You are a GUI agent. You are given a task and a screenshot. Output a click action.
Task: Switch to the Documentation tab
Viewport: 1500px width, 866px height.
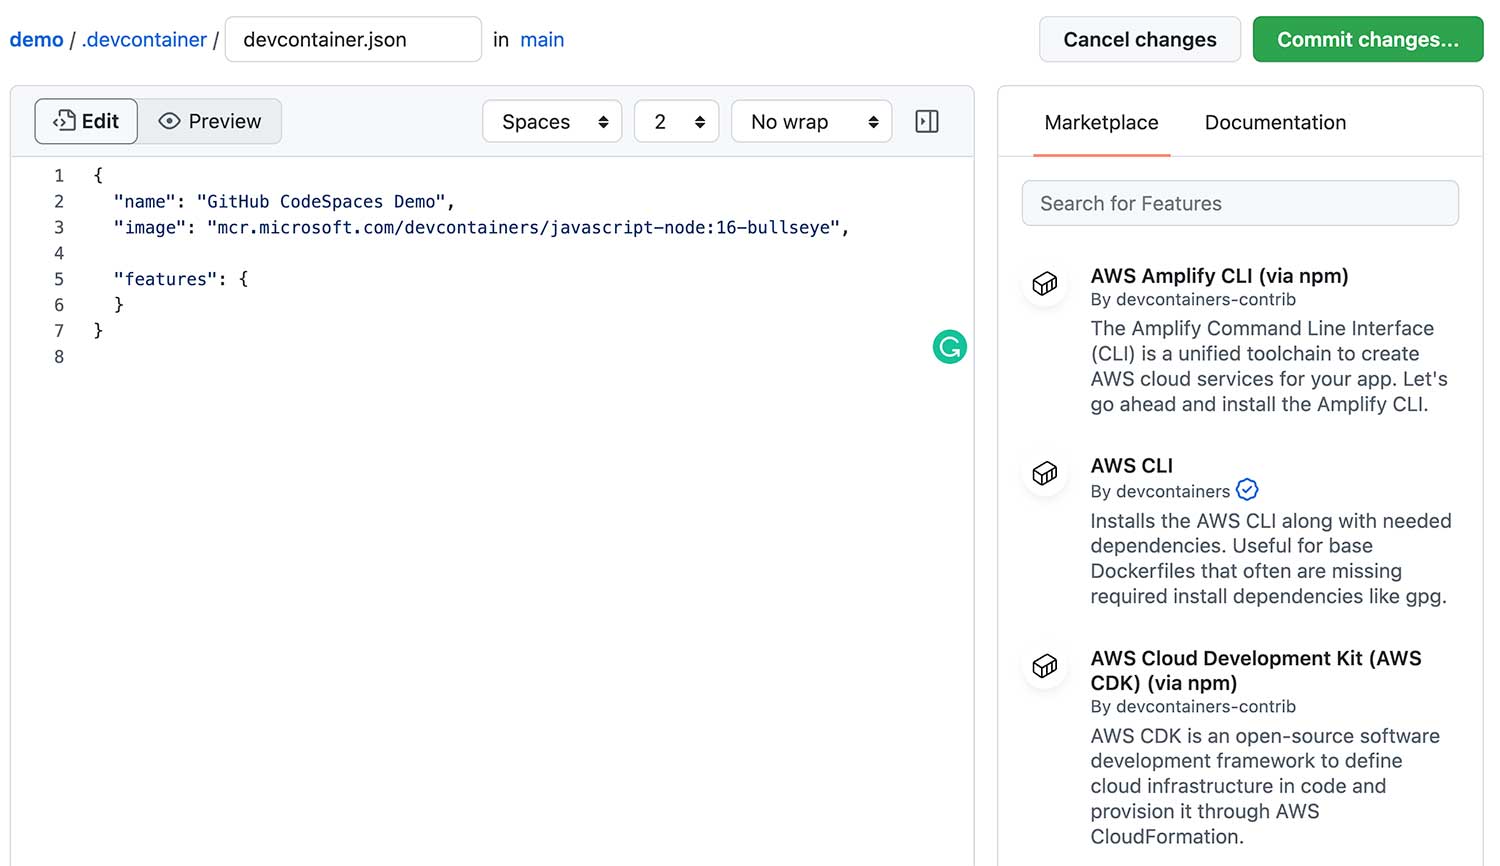tap(1275, 123)
